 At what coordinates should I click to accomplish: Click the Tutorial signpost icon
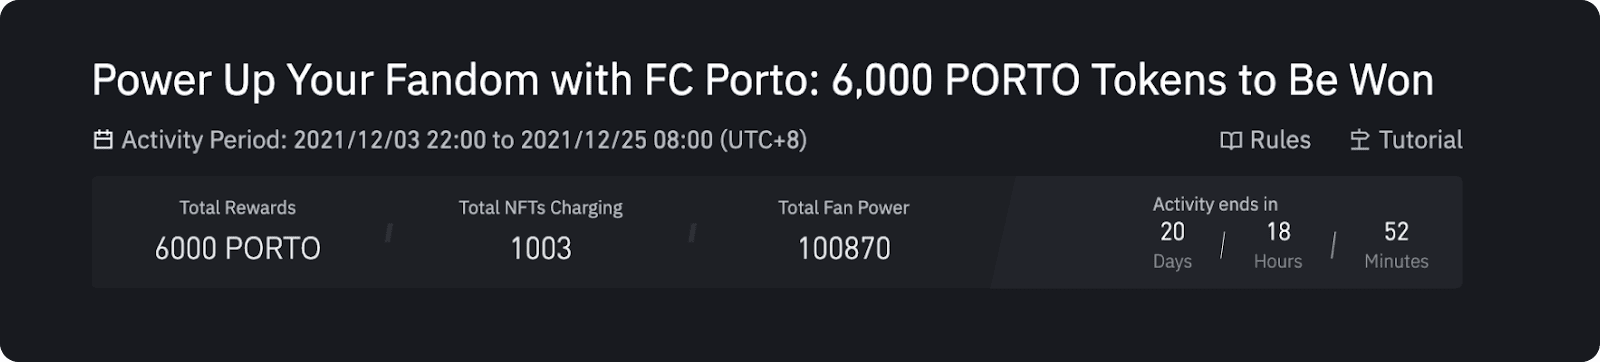coord(1360,140)
